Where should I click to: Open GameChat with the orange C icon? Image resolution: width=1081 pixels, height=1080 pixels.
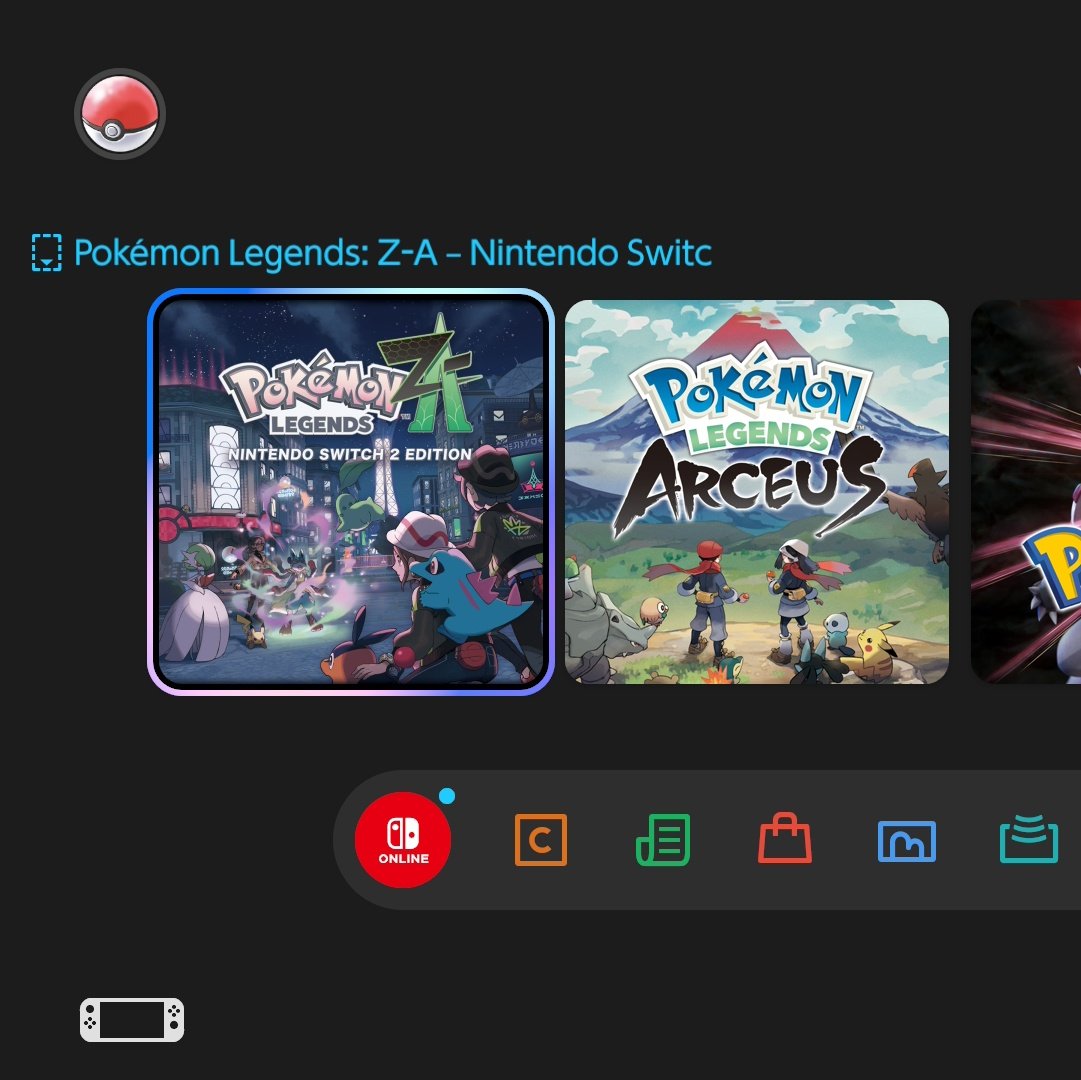pyautogui.click(x=541, y=839)
